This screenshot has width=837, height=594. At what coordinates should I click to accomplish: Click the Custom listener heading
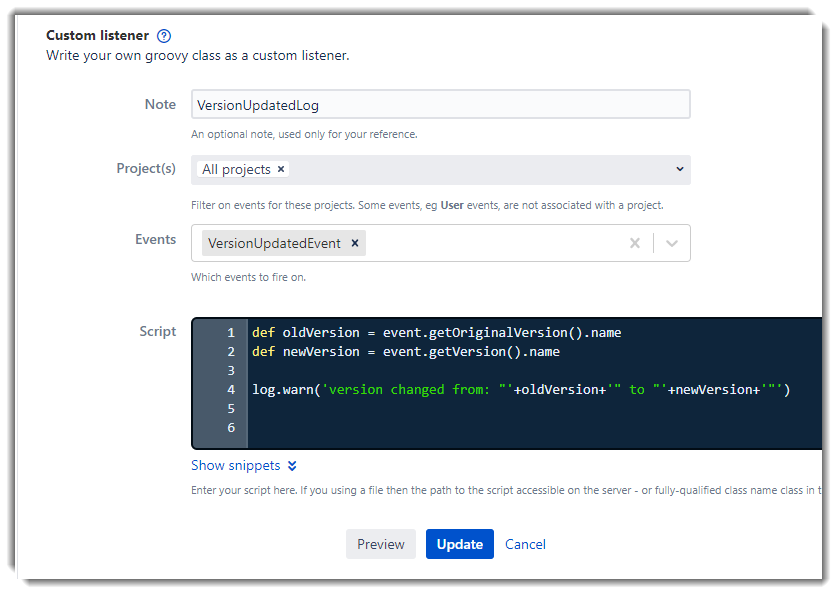[x=97, y=35]
